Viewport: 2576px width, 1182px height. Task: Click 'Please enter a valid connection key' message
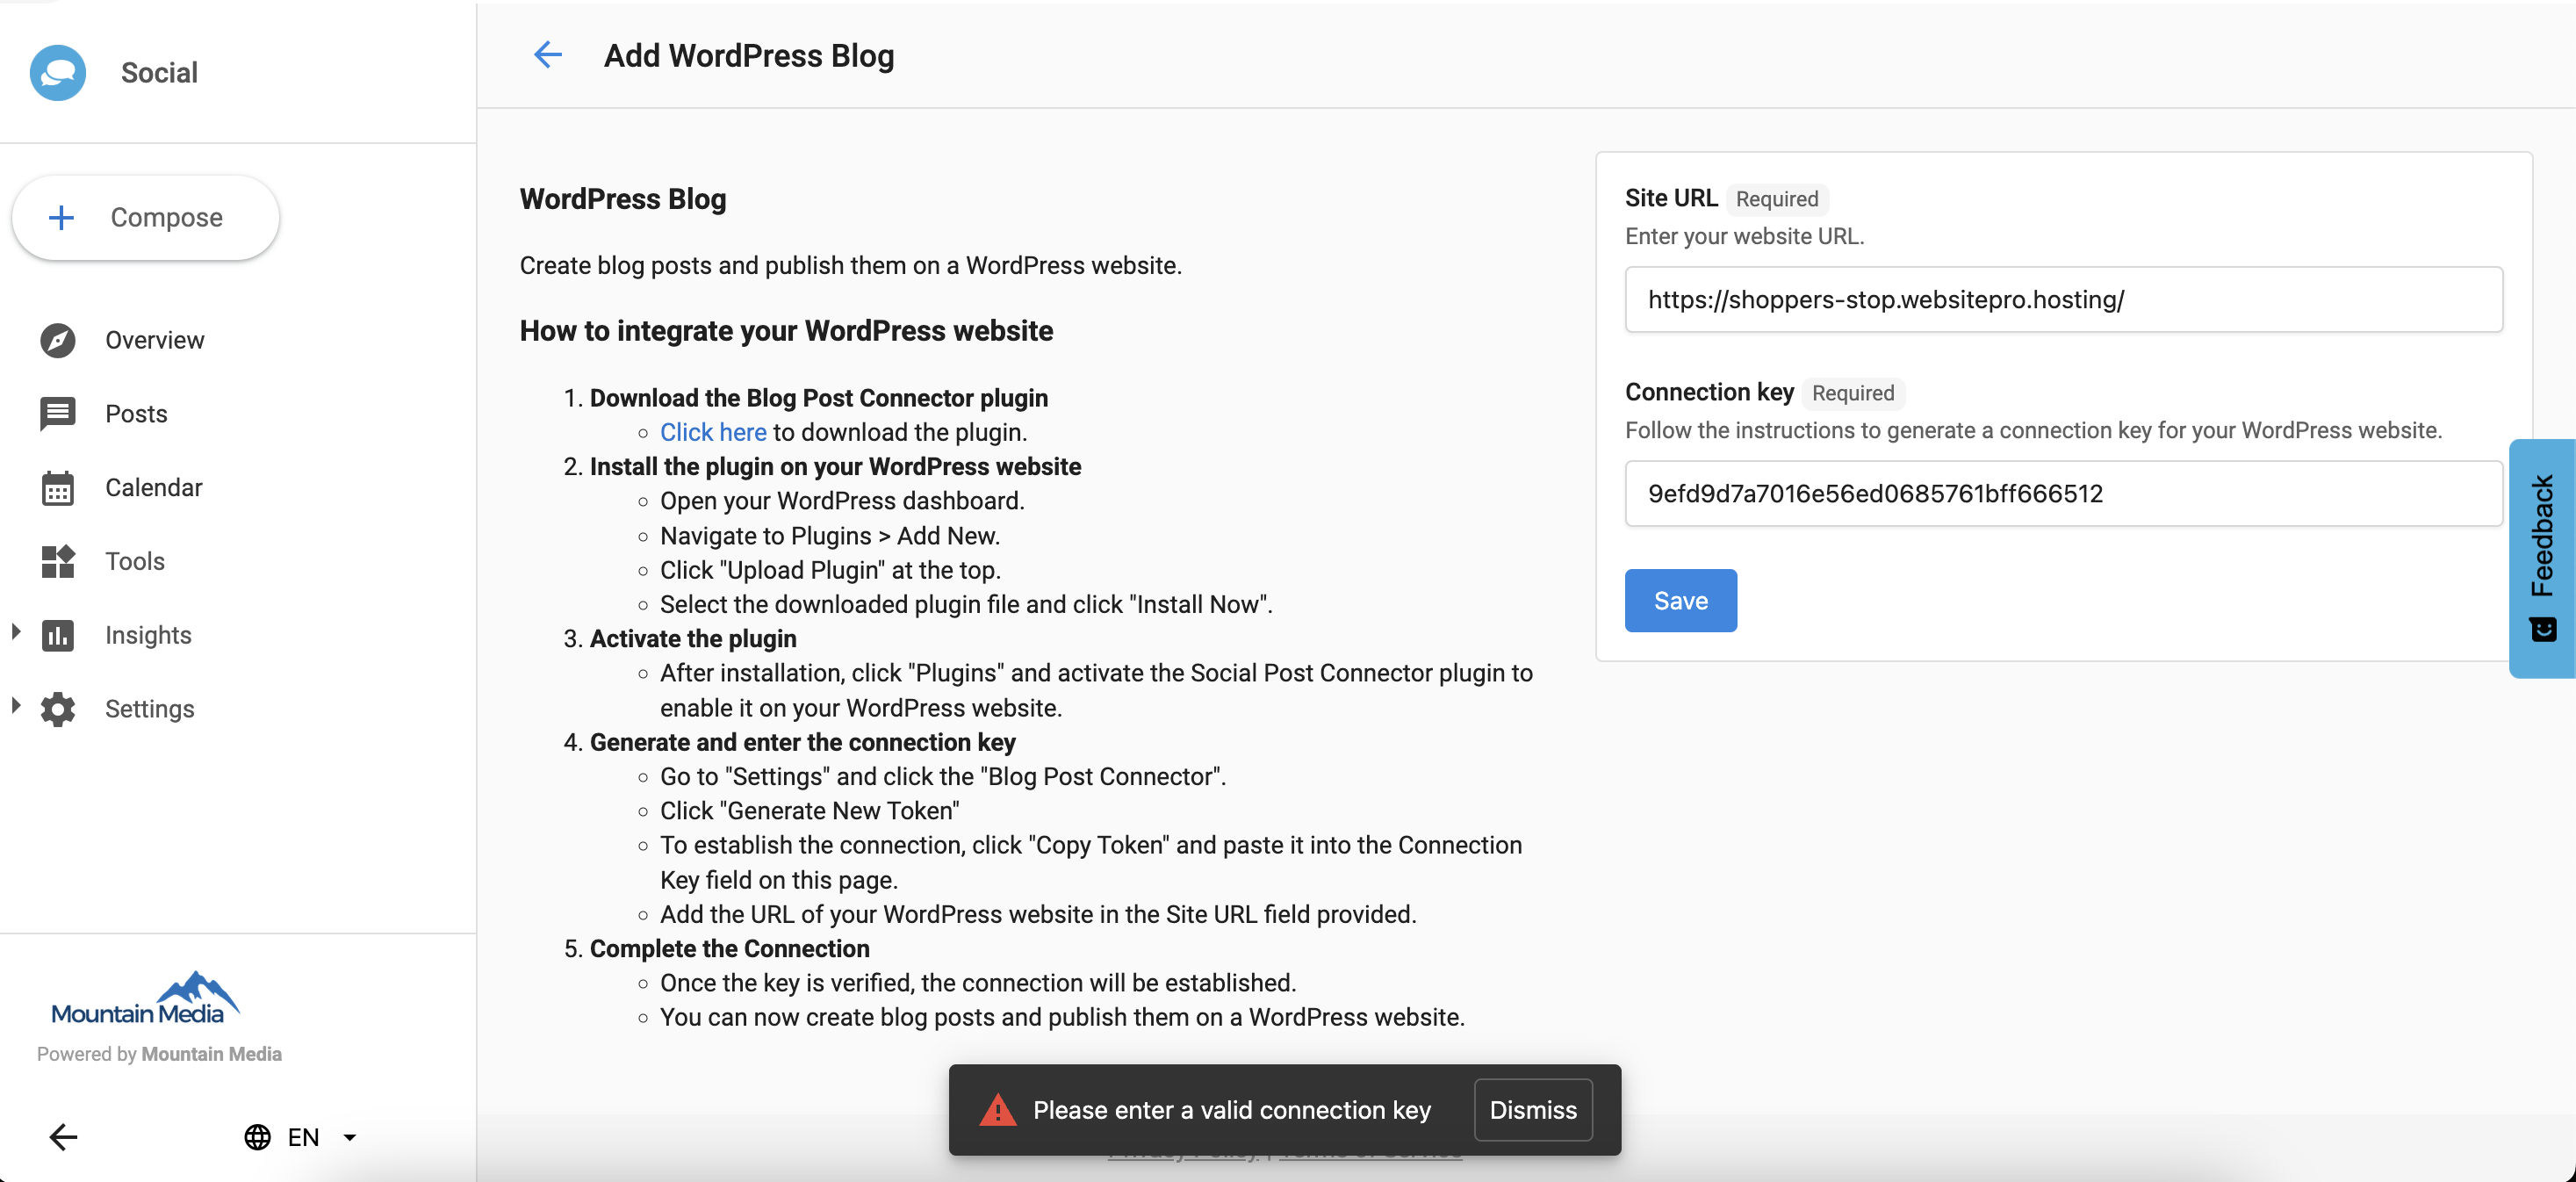[1232, 1110]
